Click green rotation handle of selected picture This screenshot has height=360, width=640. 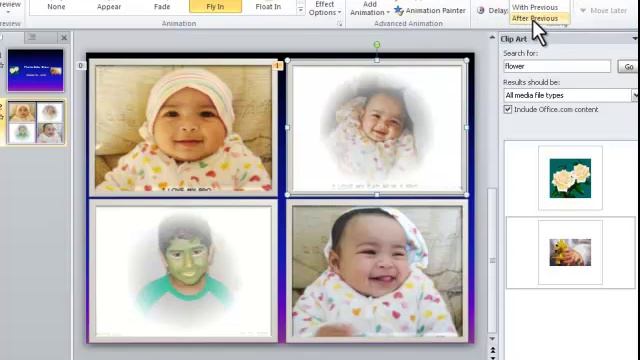click(377, 44)
